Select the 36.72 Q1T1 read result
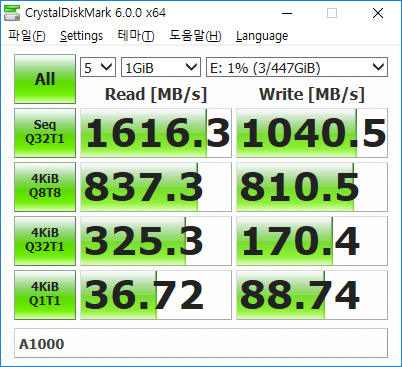The height and width of the screenshot is (367, 402). point(156,295)
